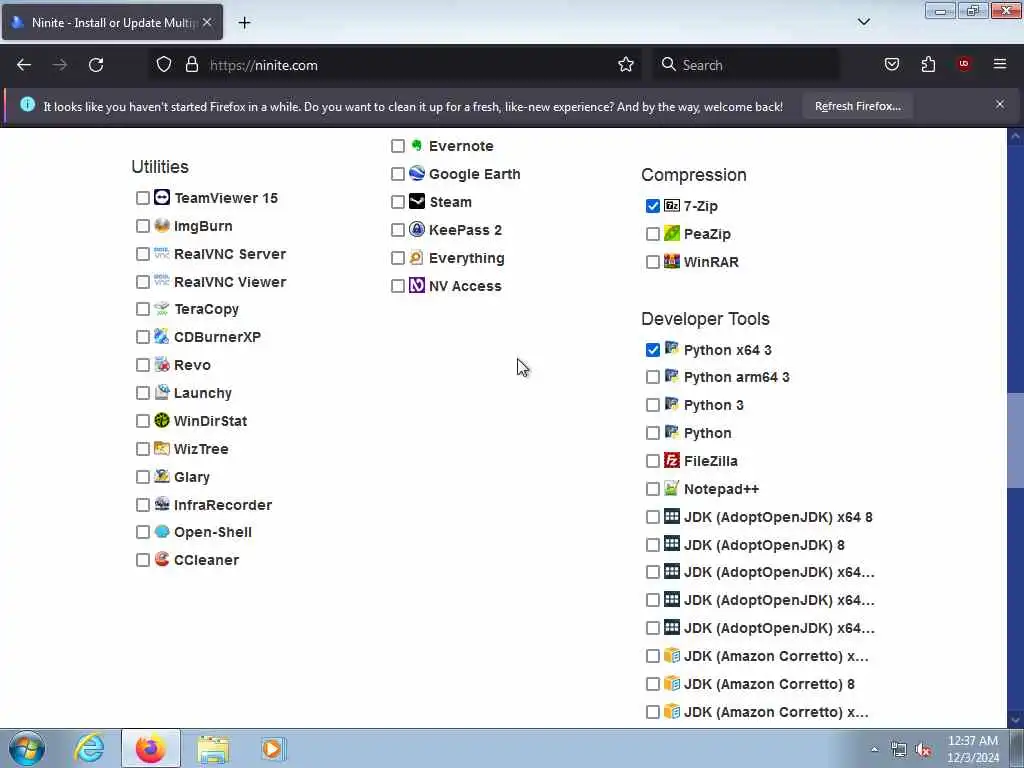Open the Firefox hamburger menu
This screenshot has height=768, width=1024.
point(999,64)
